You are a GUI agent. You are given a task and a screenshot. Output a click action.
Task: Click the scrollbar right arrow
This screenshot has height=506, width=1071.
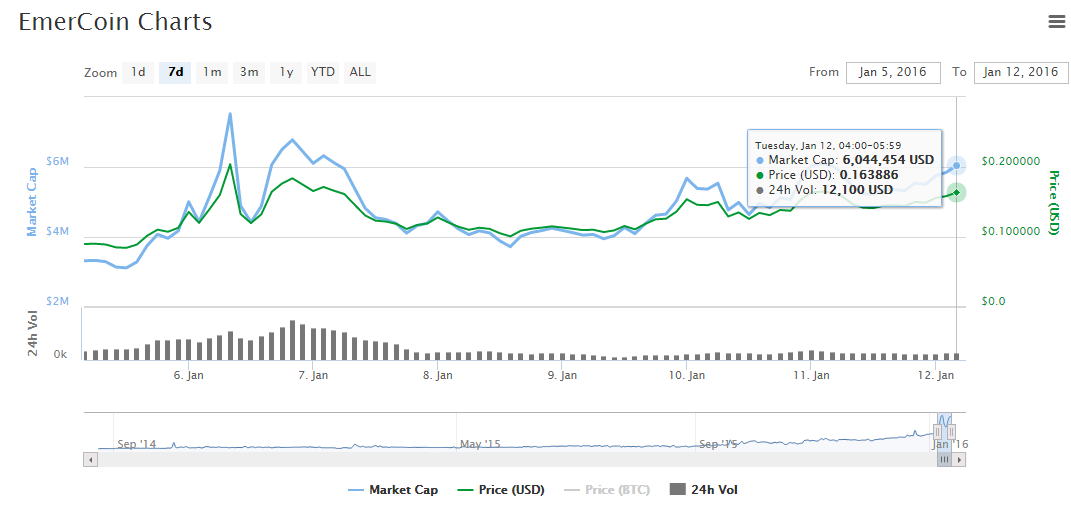(960, 459)
